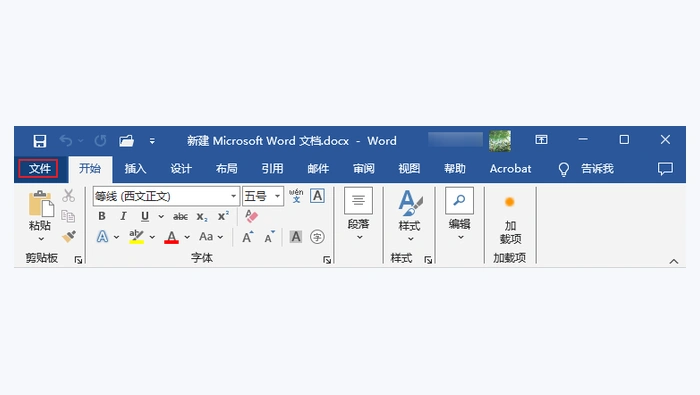The width and height of the screenshot is (700, 395).
Task: Open the Text Effects dropdown arrow
Action: click(117, 237)
